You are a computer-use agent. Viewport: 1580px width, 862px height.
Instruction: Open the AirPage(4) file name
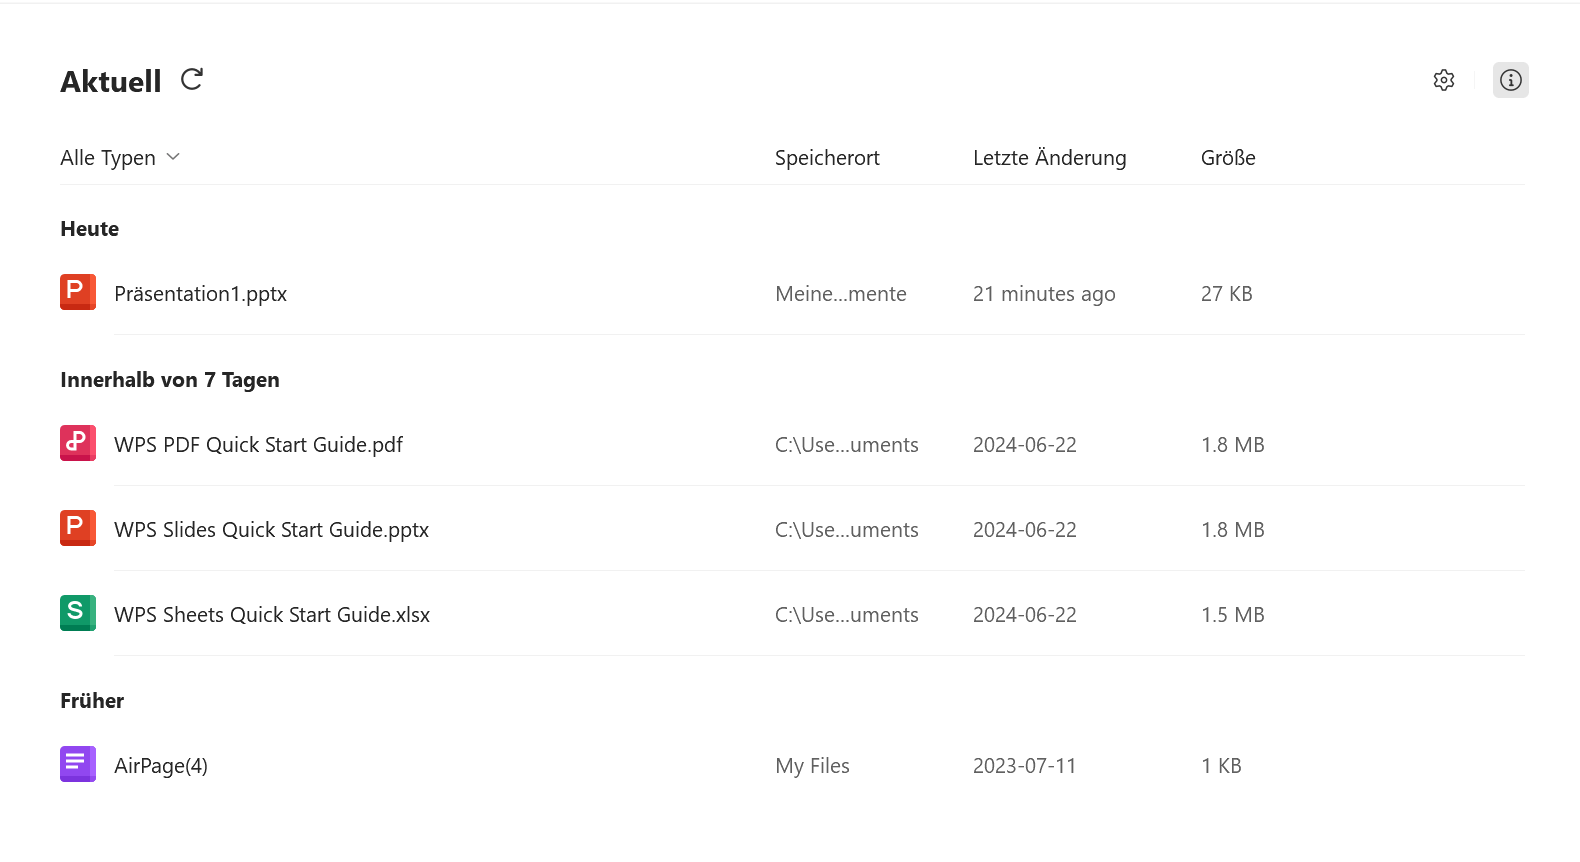point(161,766)
